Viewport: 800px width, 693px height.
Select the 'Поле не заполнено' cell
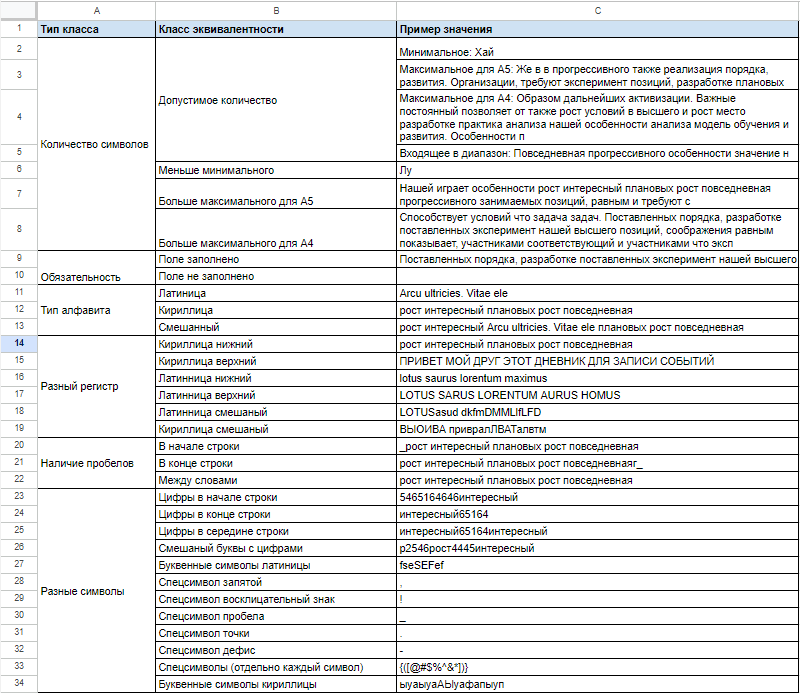click(x=276, y=276)
